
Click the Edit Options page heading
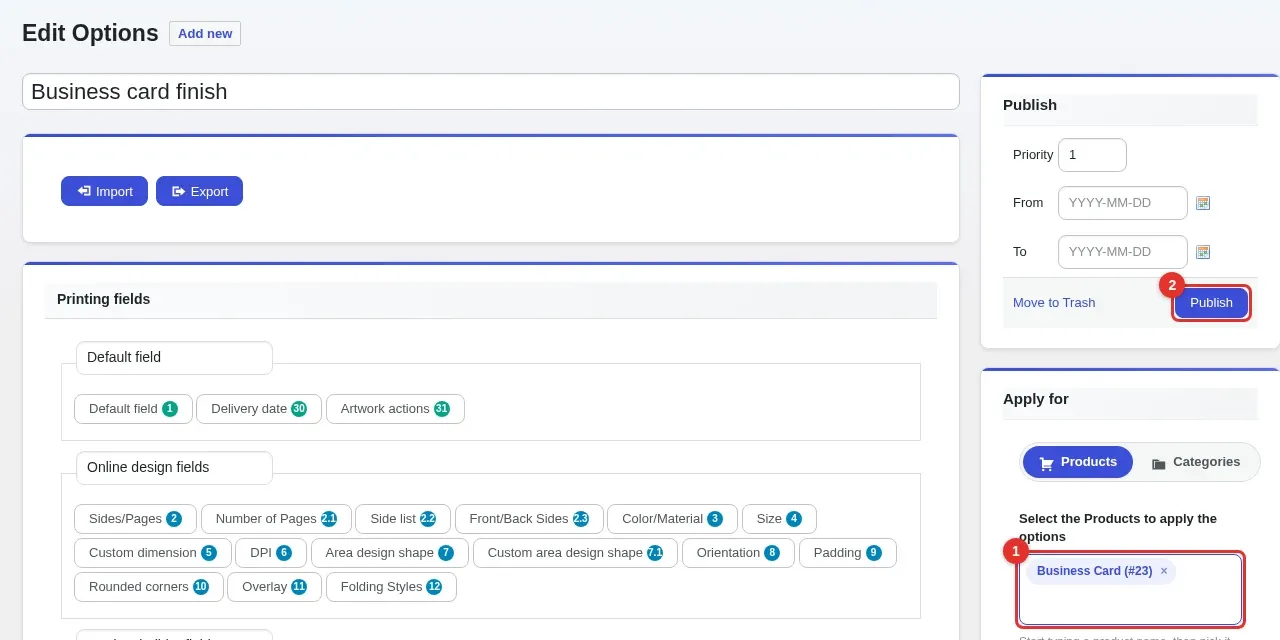pyautogui.click(x=90, y=33)
